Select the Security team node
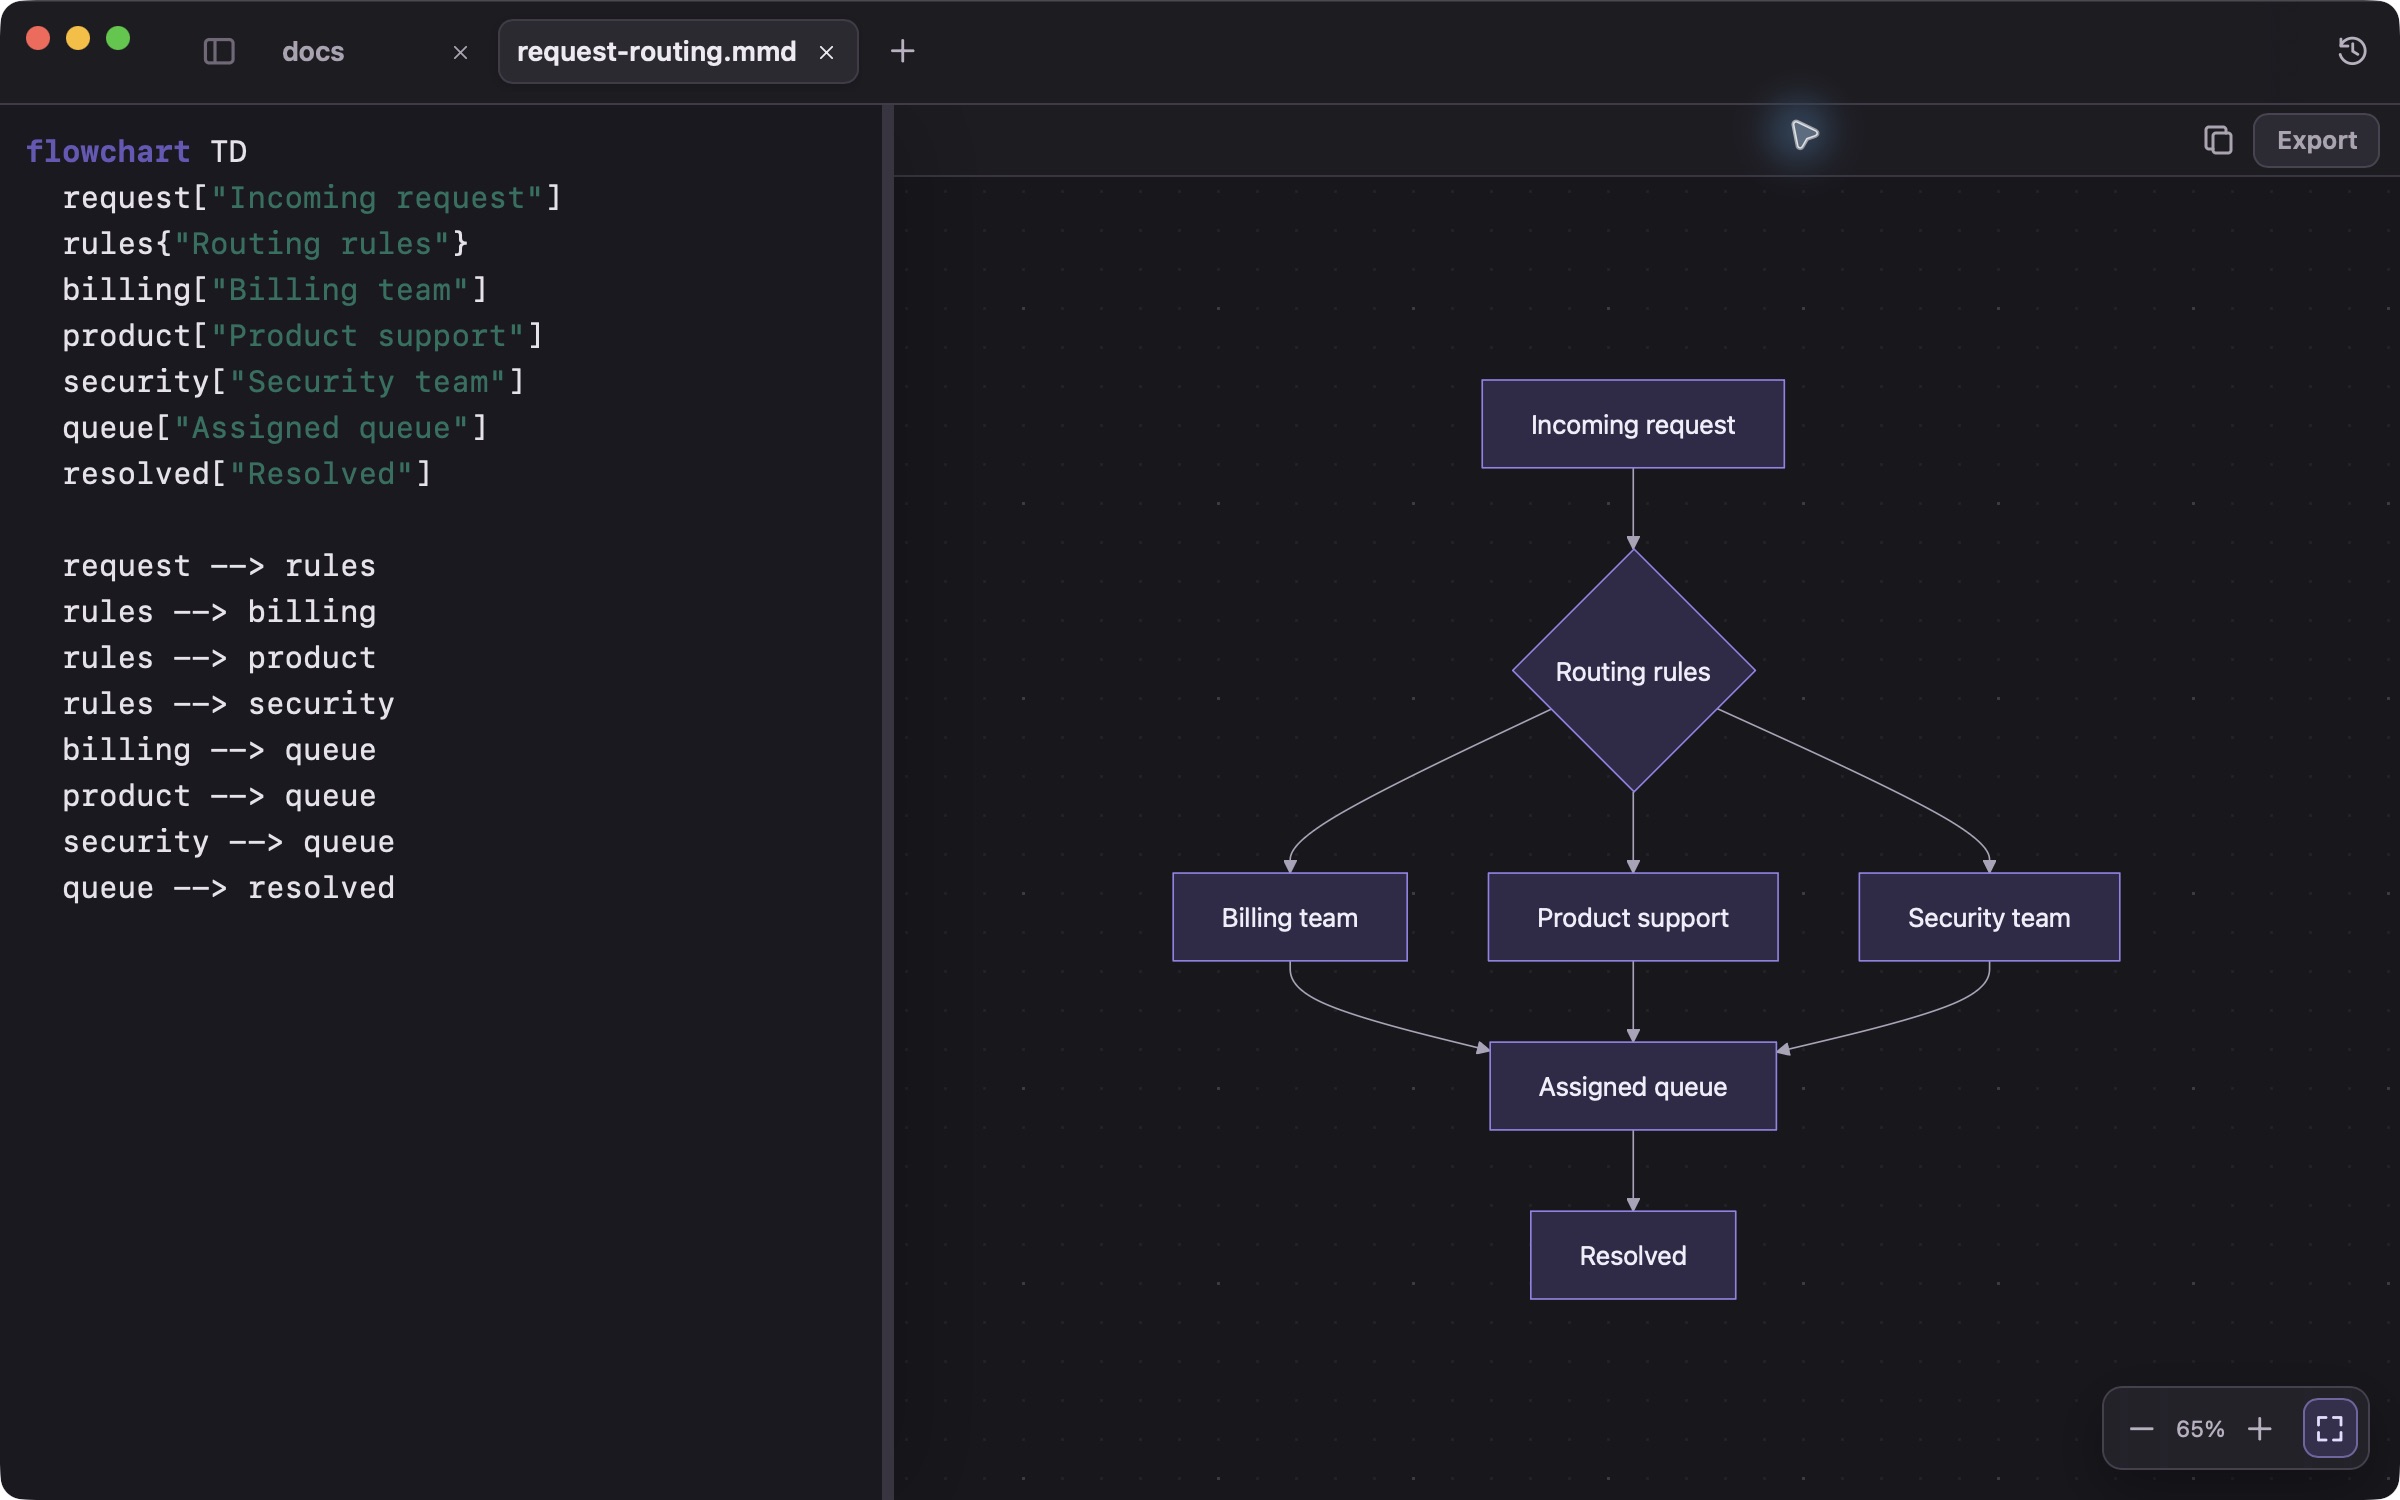Image resolution: width=2400 pixels, height=1500 pixels. [x=1988, y=917]
